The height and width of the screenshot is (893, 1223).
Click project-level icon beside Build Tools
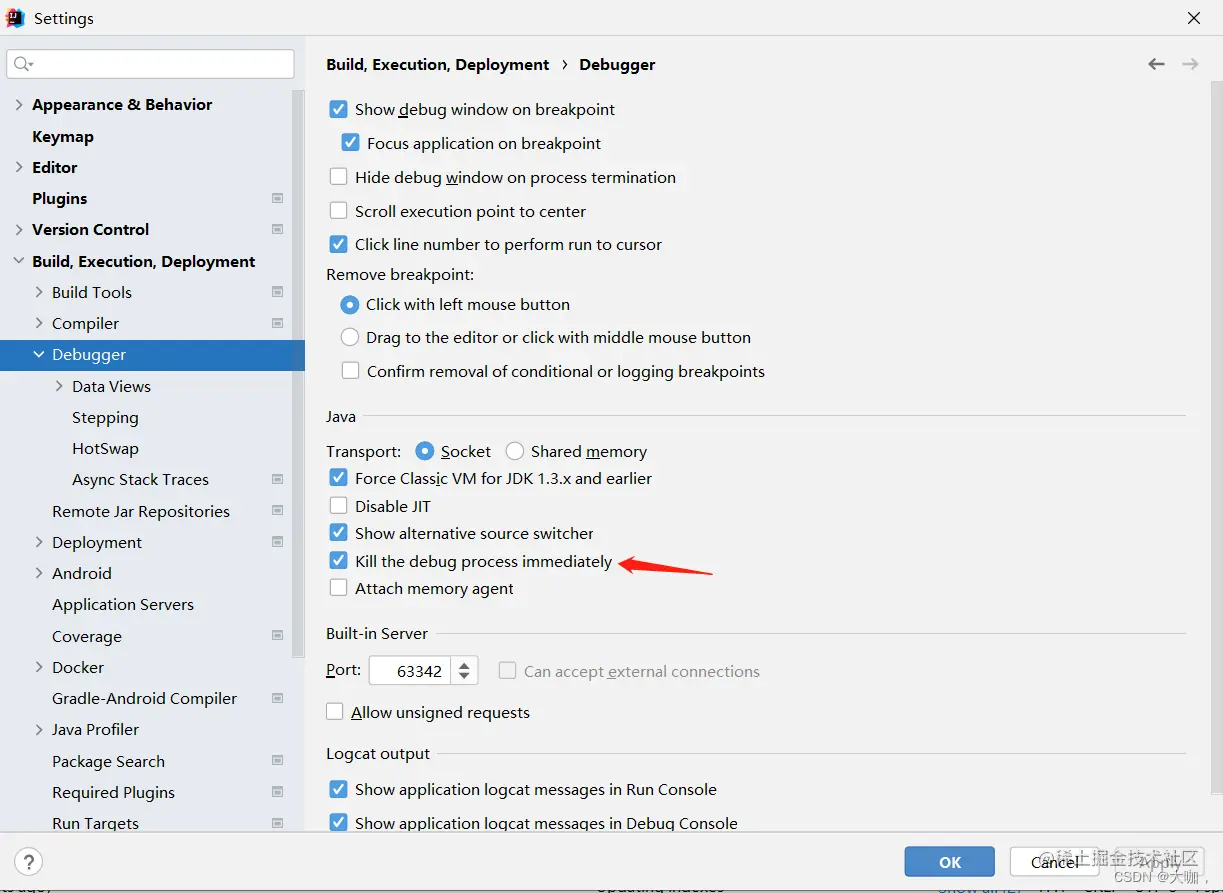278,292
